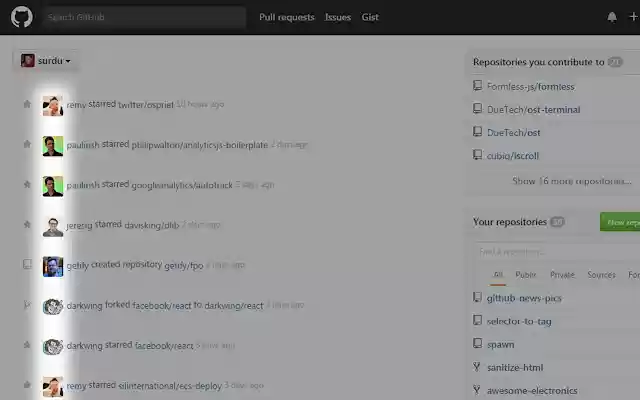This screenshot has height=400, width=640.
Task: Click the star icon beside davisking/dlib event
Action: (x=27, y=224)
